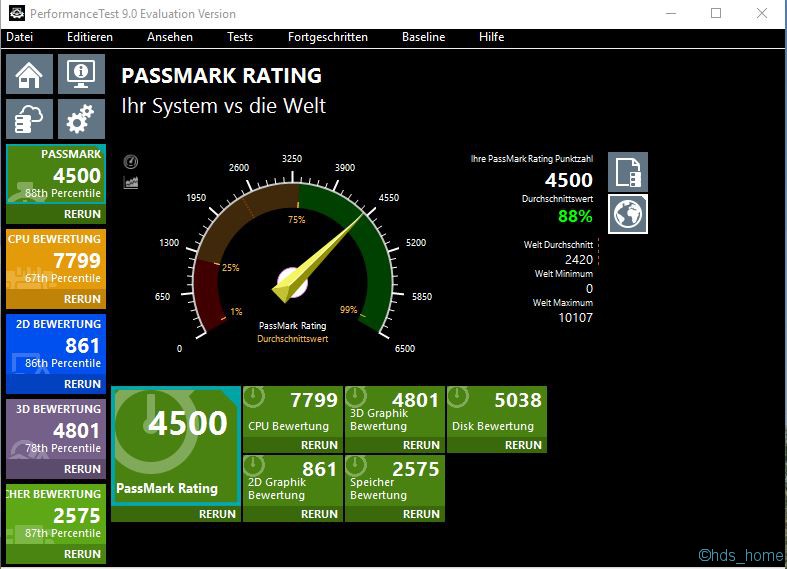This screenshot has height=569, width=787.
Task: Open the Baseline menu
Action: (423, 37)
